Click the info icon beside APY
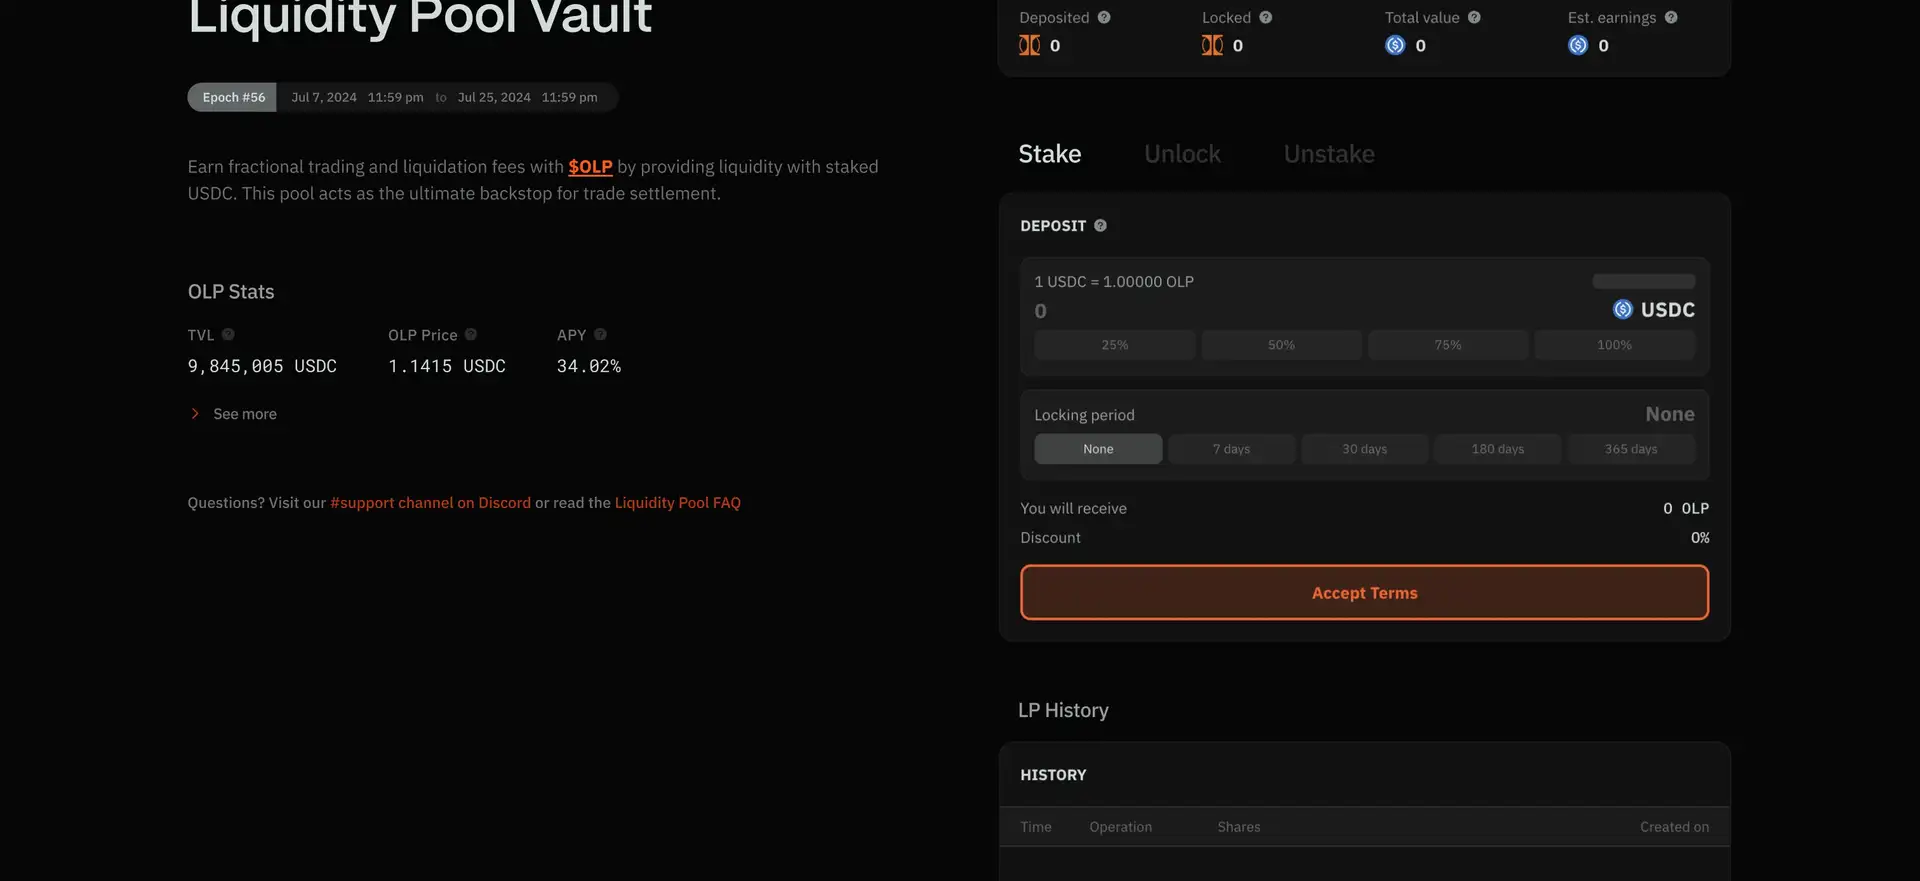 (x=600, y=335)
